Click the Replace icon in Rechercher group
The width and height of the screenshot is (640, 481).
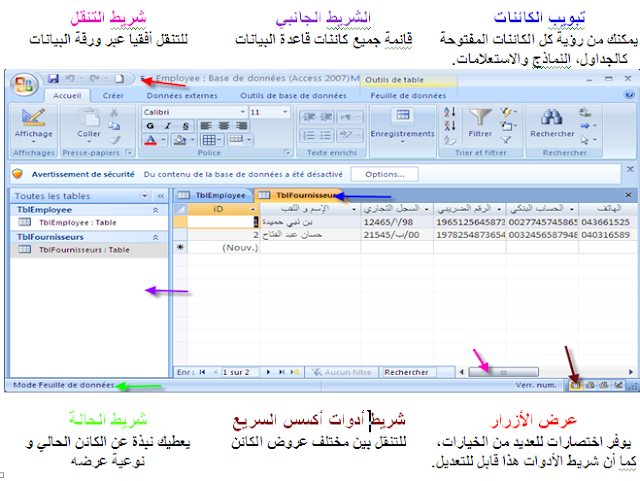[x=586, y=112]
